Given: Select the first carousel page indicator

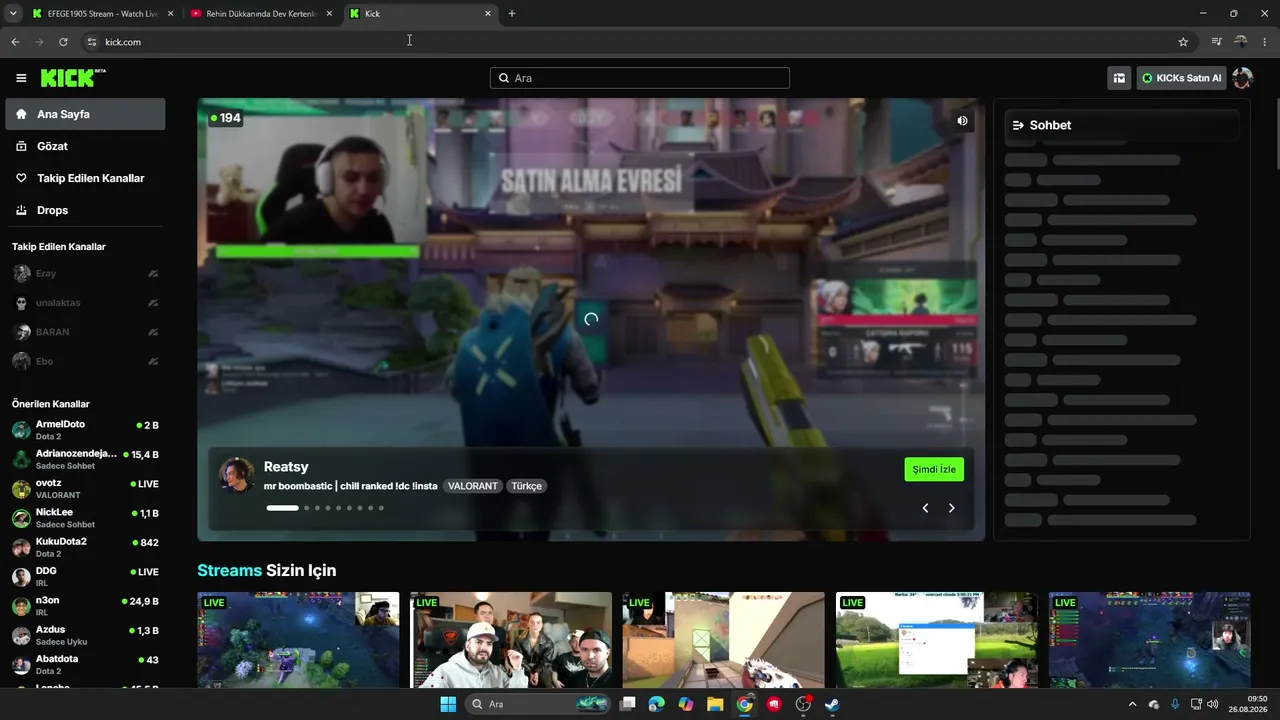Looking at the screenshot, I should (x=282, y=508).
